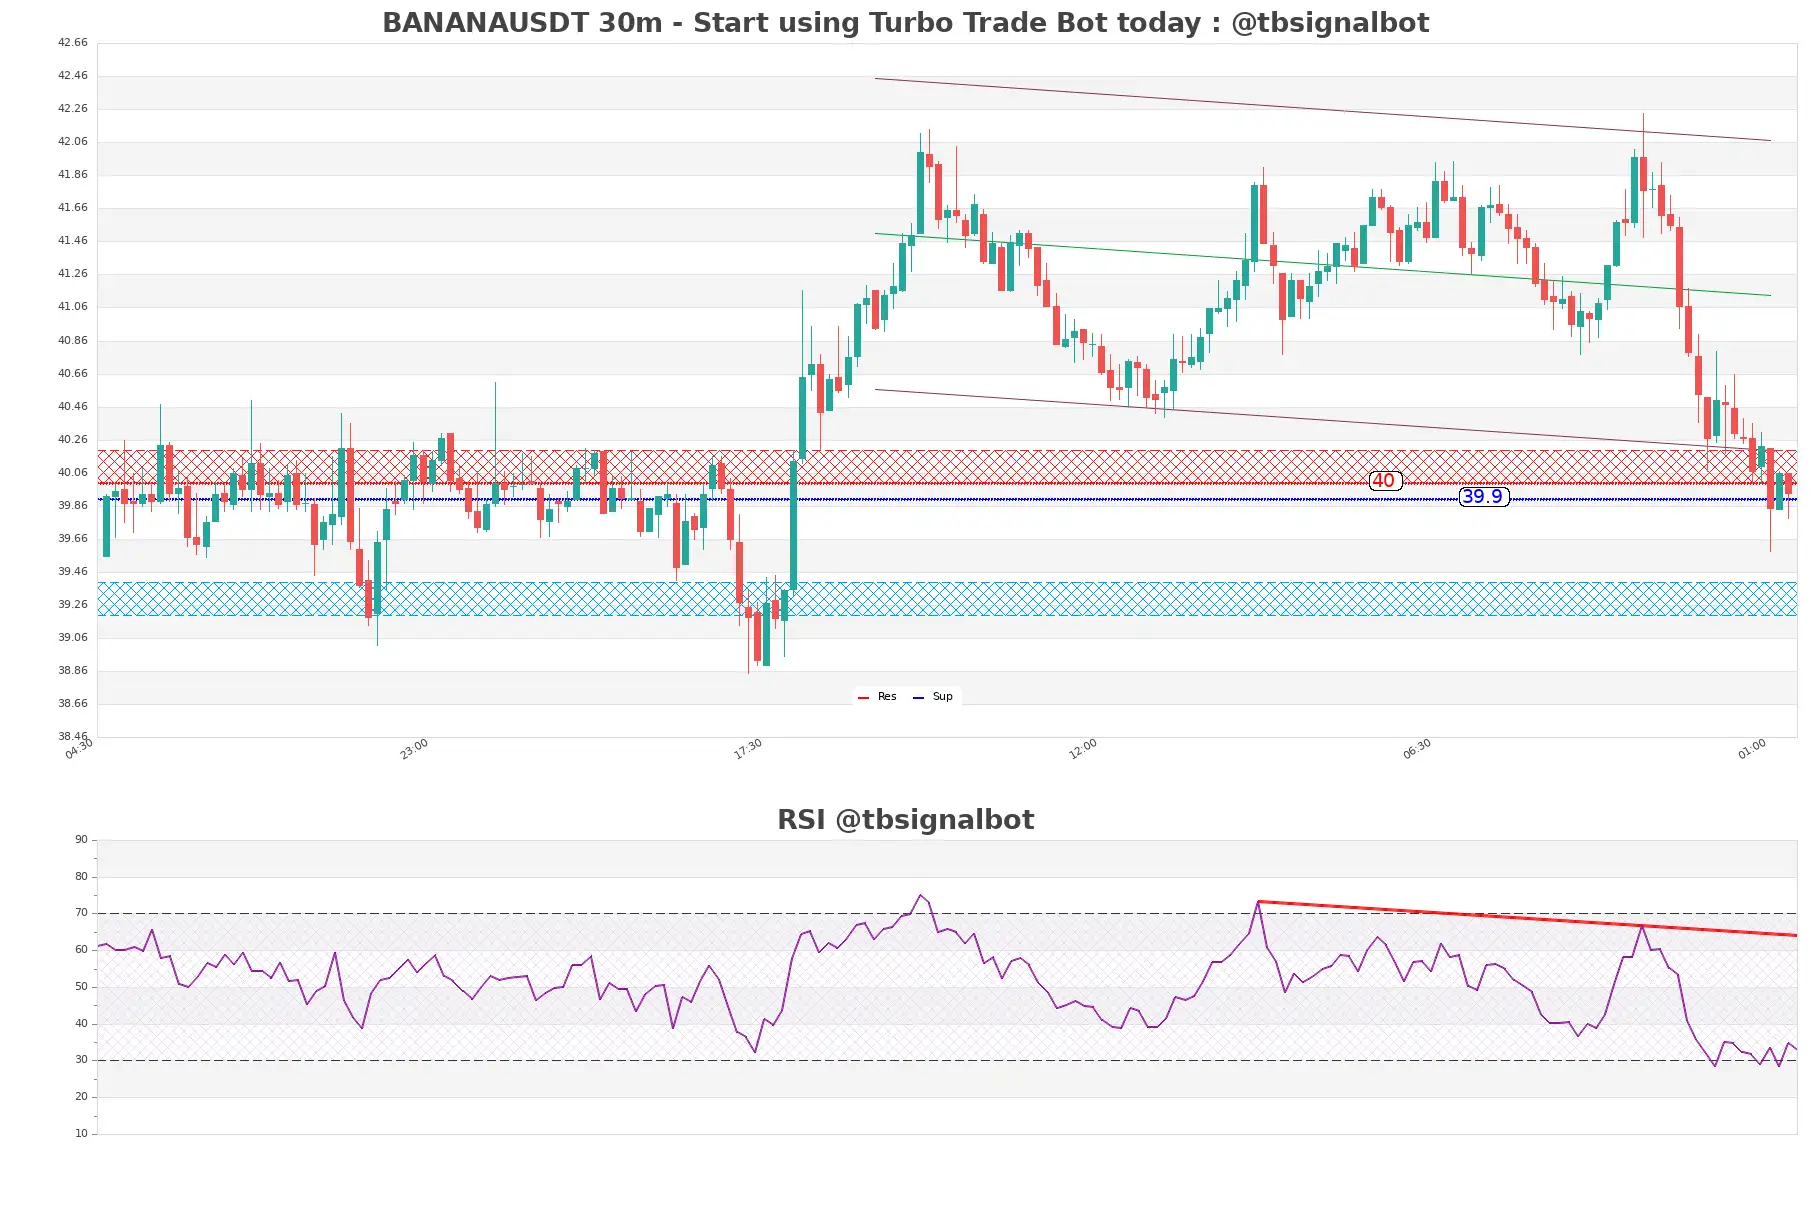Click the RSI 50 axis label

pyautogui.click(x=81, y=987)
